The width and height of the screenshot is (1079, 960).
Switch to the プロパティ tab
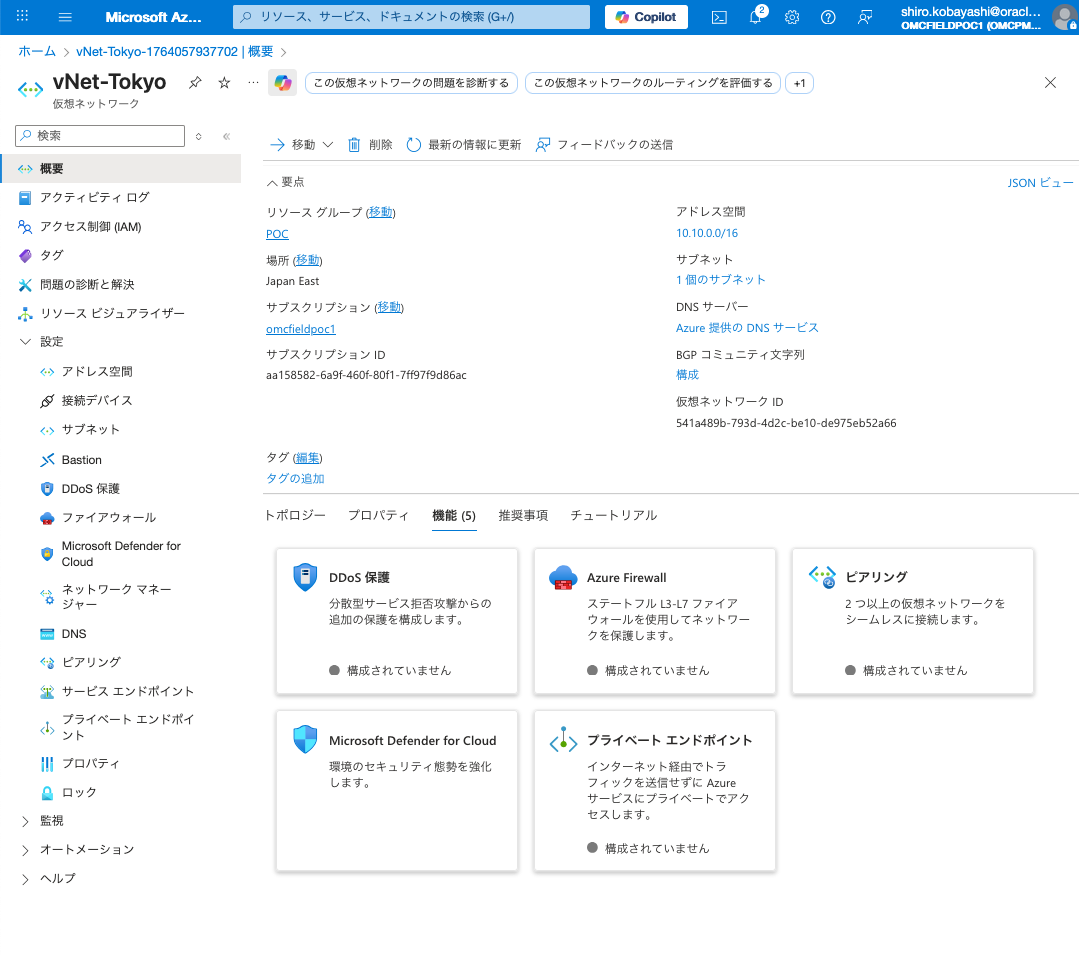tap(378, 515)
